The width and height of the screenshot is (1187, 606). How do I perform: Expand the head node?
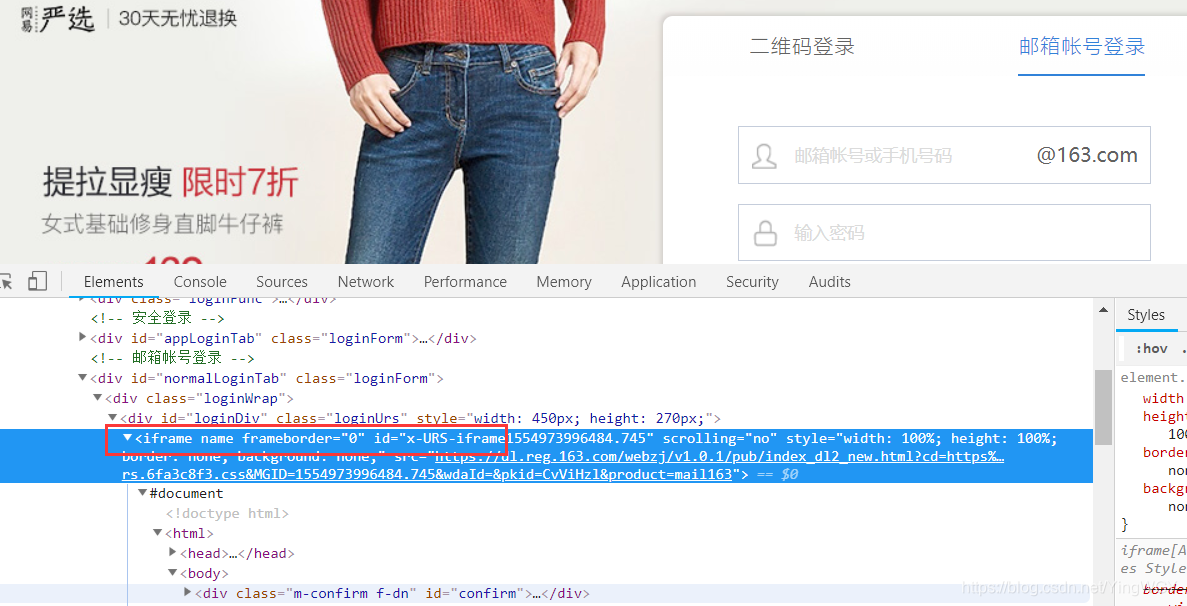[173, 552]
